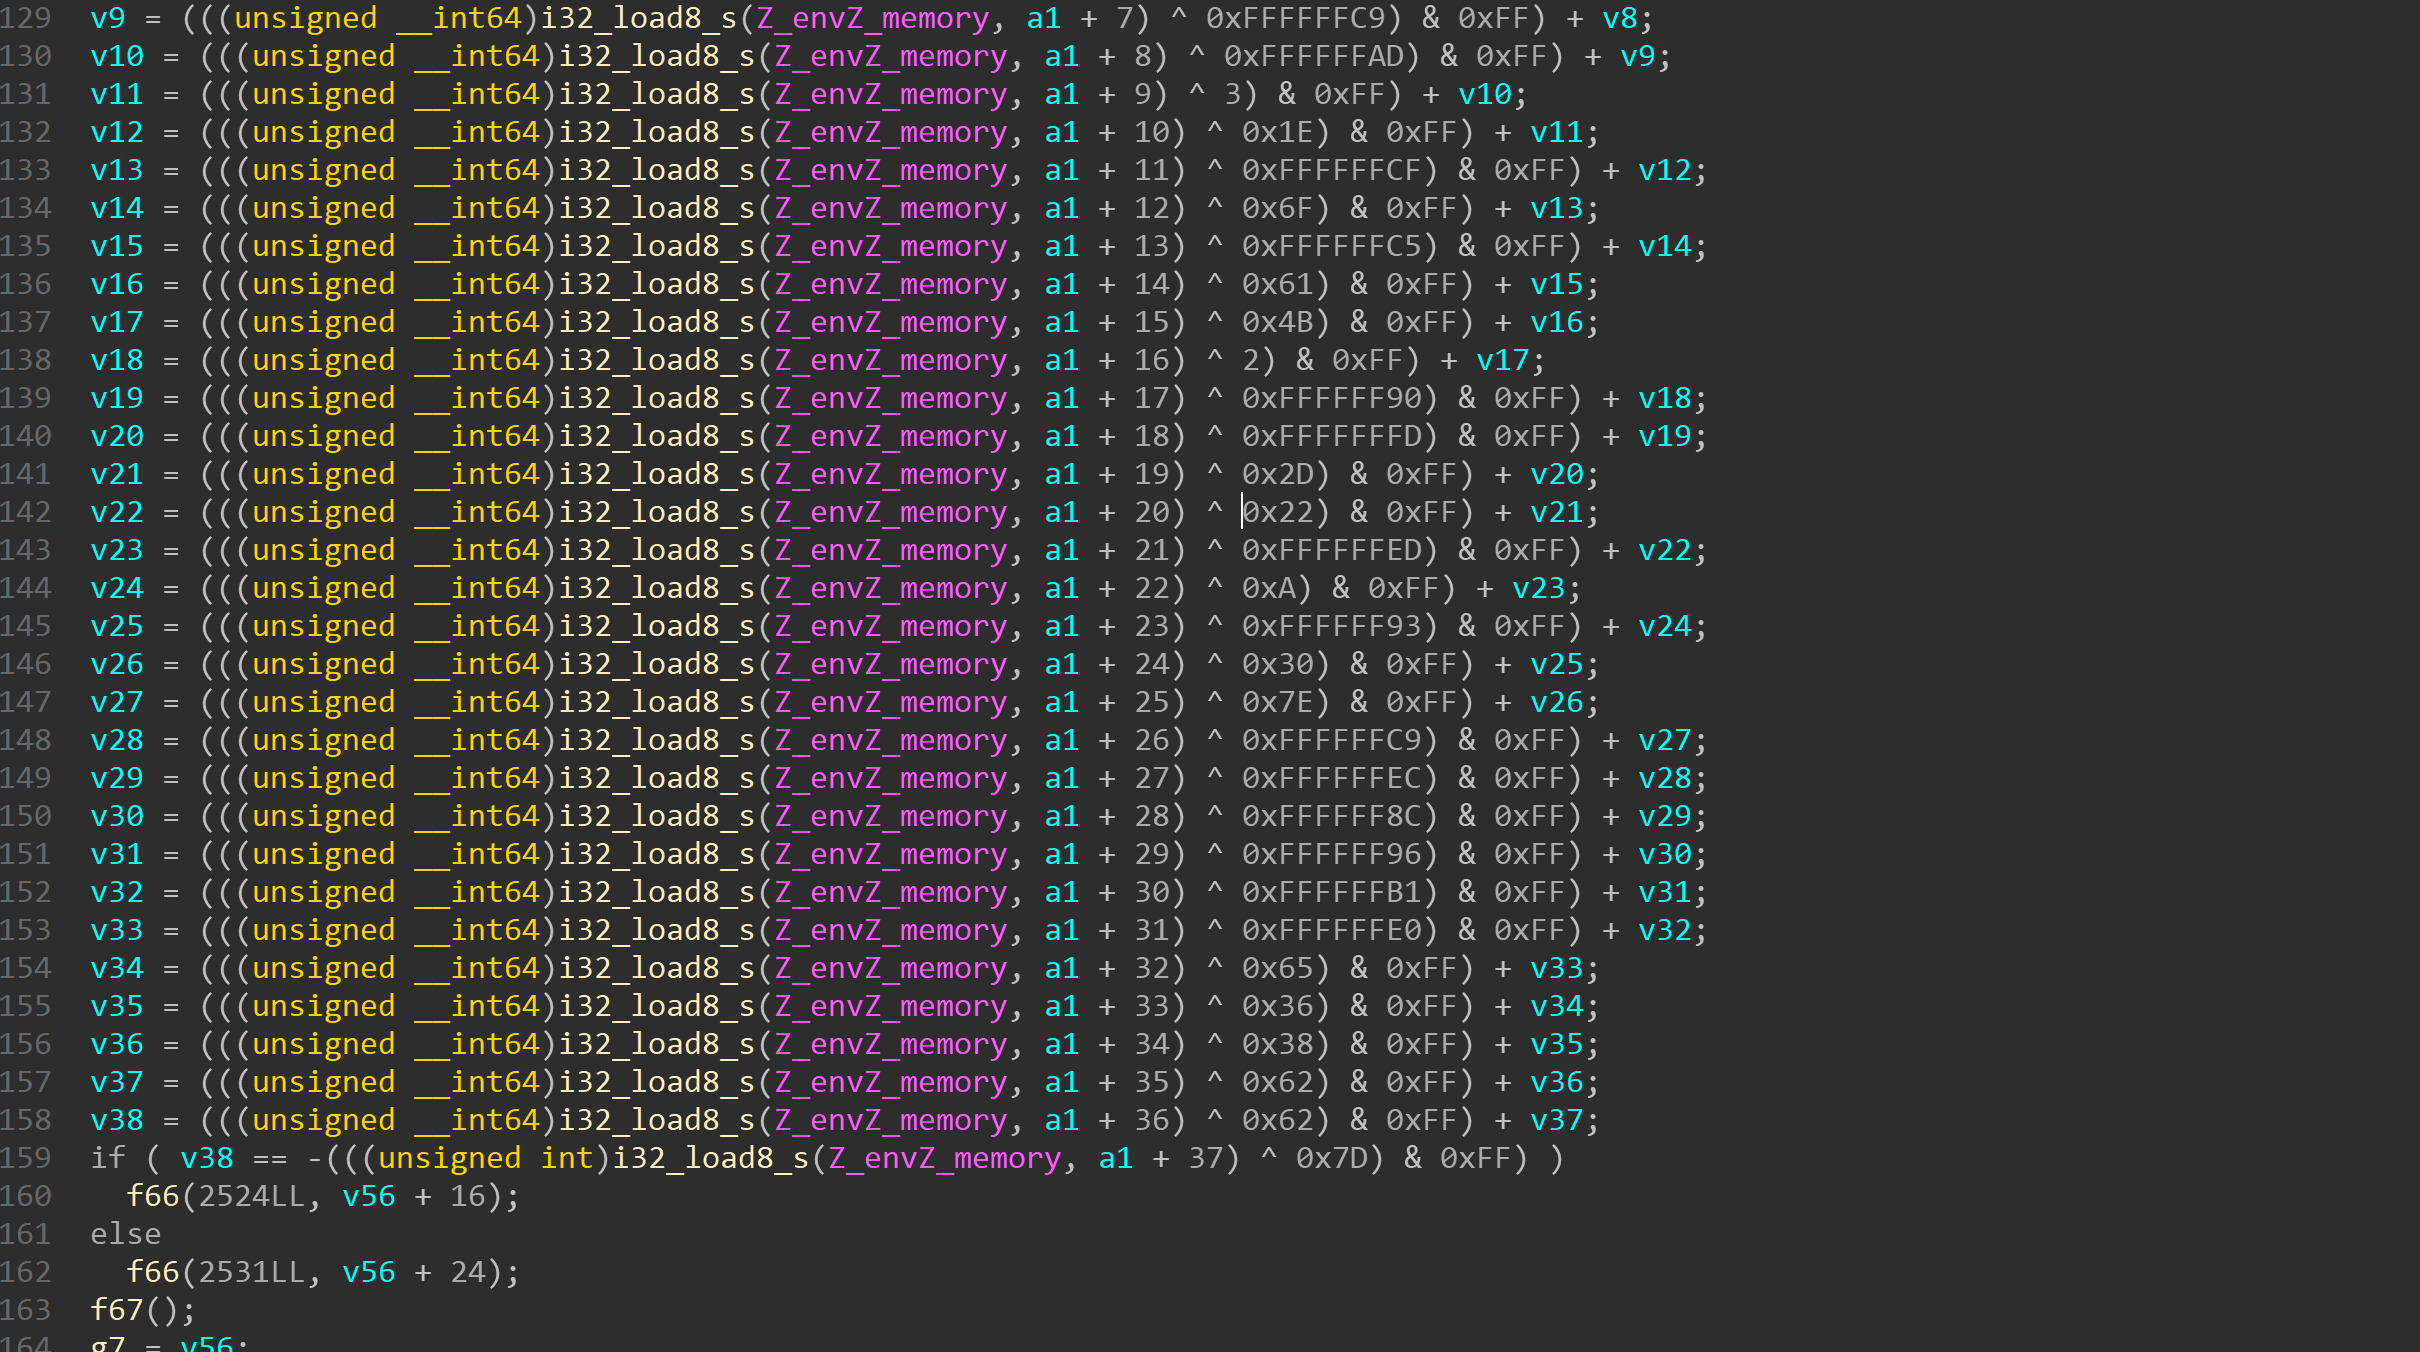Click line number 159 in the gutter
2420x1352 pixels.
pyautogui.click(x=26, y=1158)
